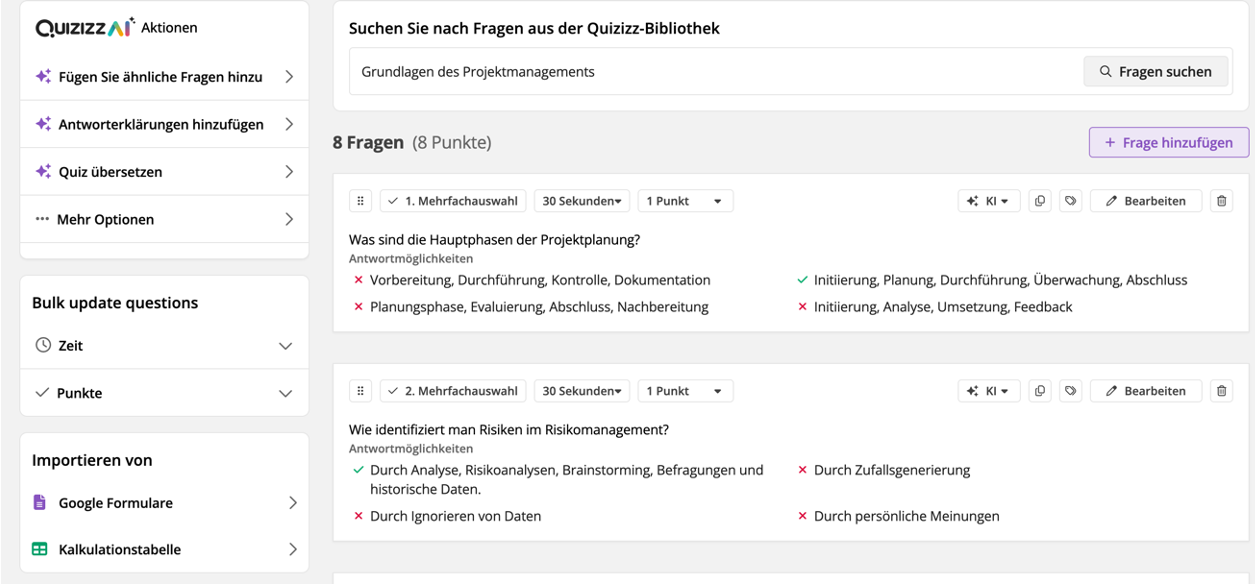Viewport: 1256px width, 584px height.
Task: Click tag icon on question 1
Action: click(x=1070, y=201)
